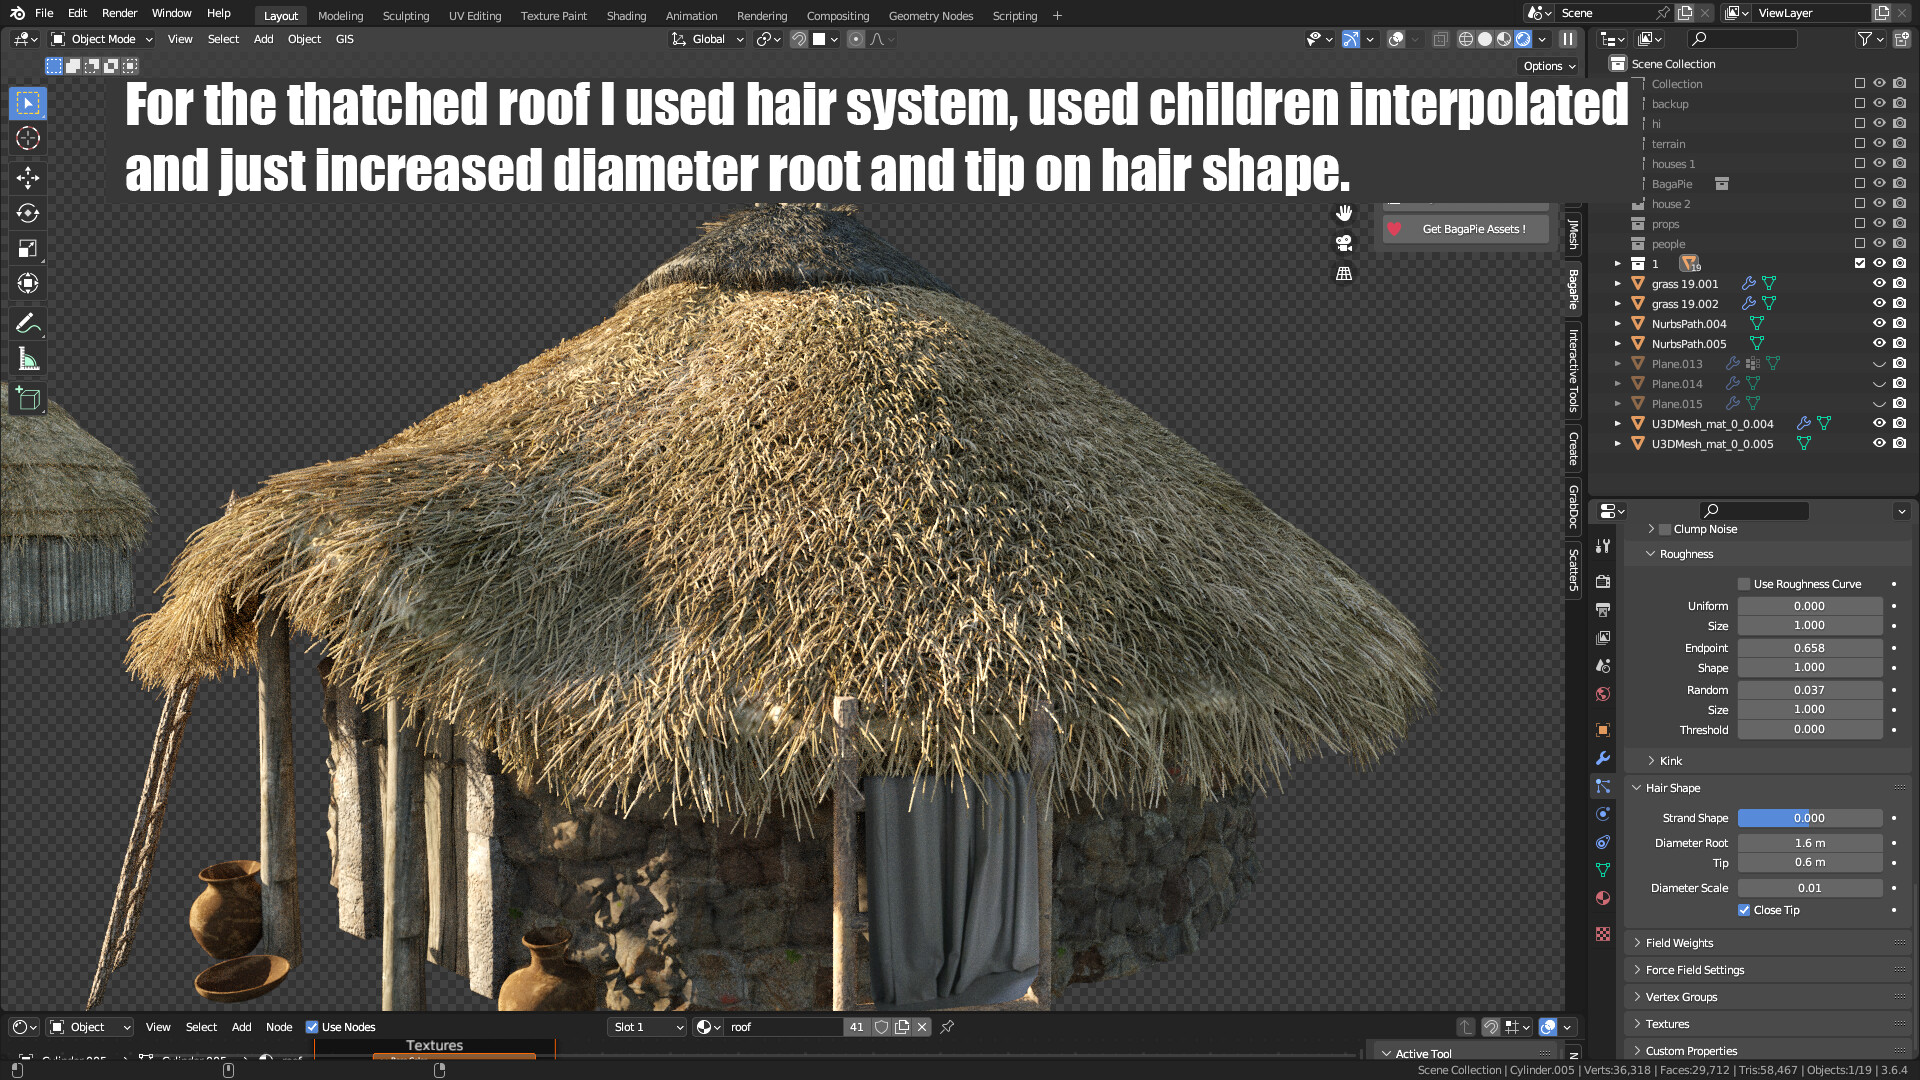The image size is (1920, 1080).
Task: Switch to the Shading workspace tab
Action: pyautogui.click(x=626, y=15)
